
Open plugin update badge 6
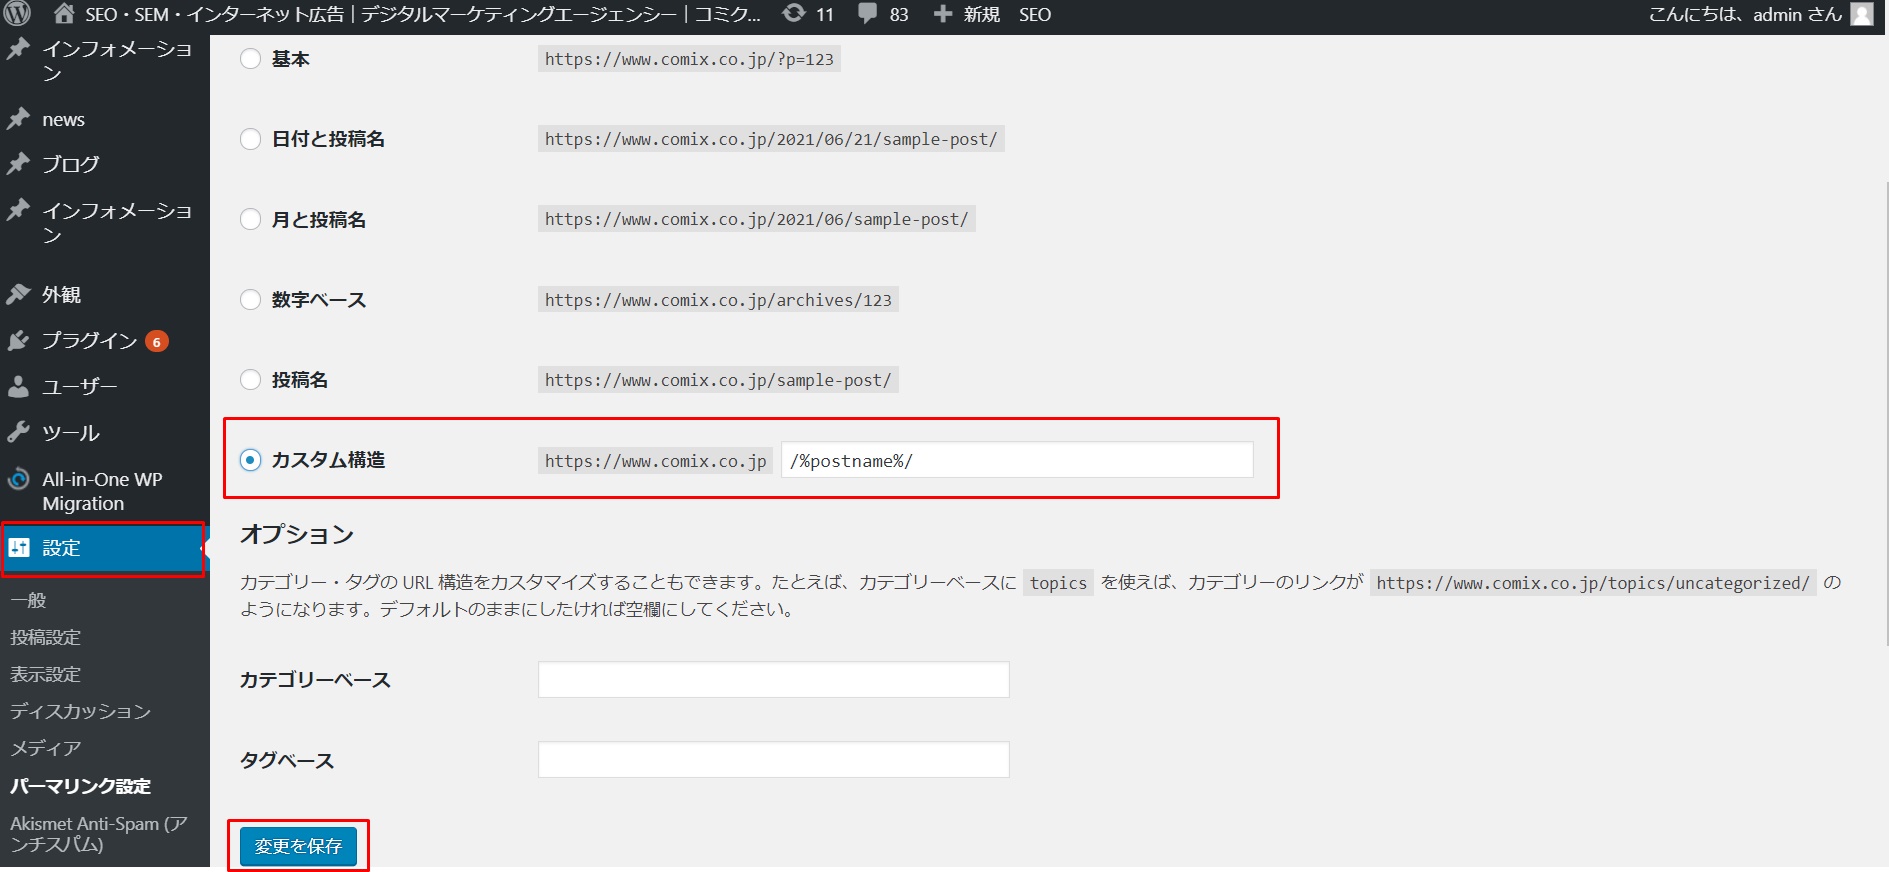(156, 341)
